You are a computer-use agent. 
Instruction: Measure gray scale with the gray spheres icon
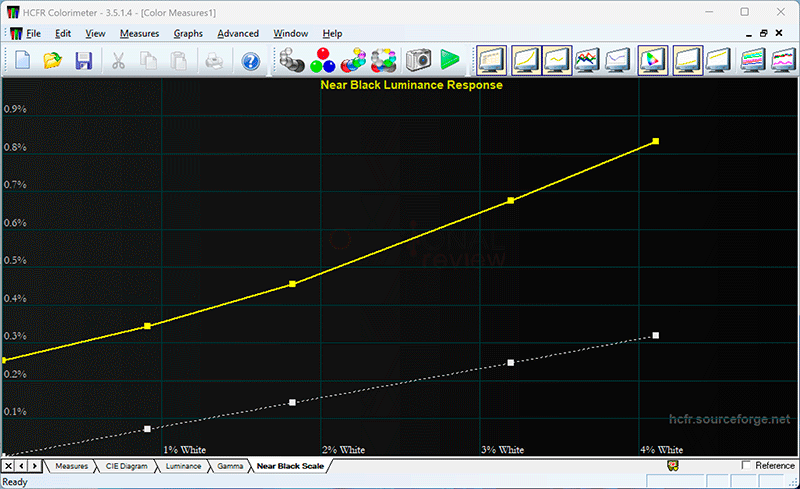[292, 60]
